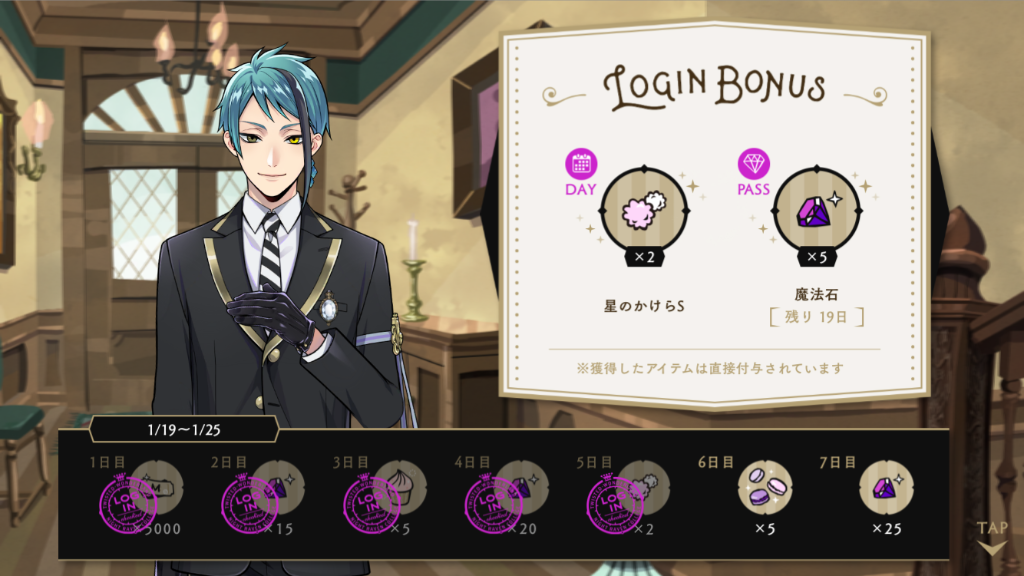Click the pink DAY calendar icon

tap(581, 165)
